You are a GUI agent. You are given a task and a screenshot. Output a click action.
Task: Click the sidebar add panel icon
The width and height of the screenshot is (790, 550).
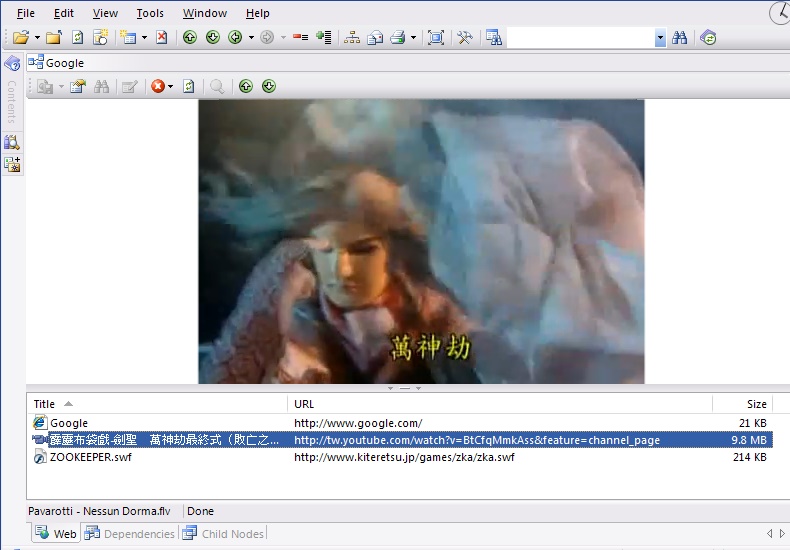coord(12,164)
